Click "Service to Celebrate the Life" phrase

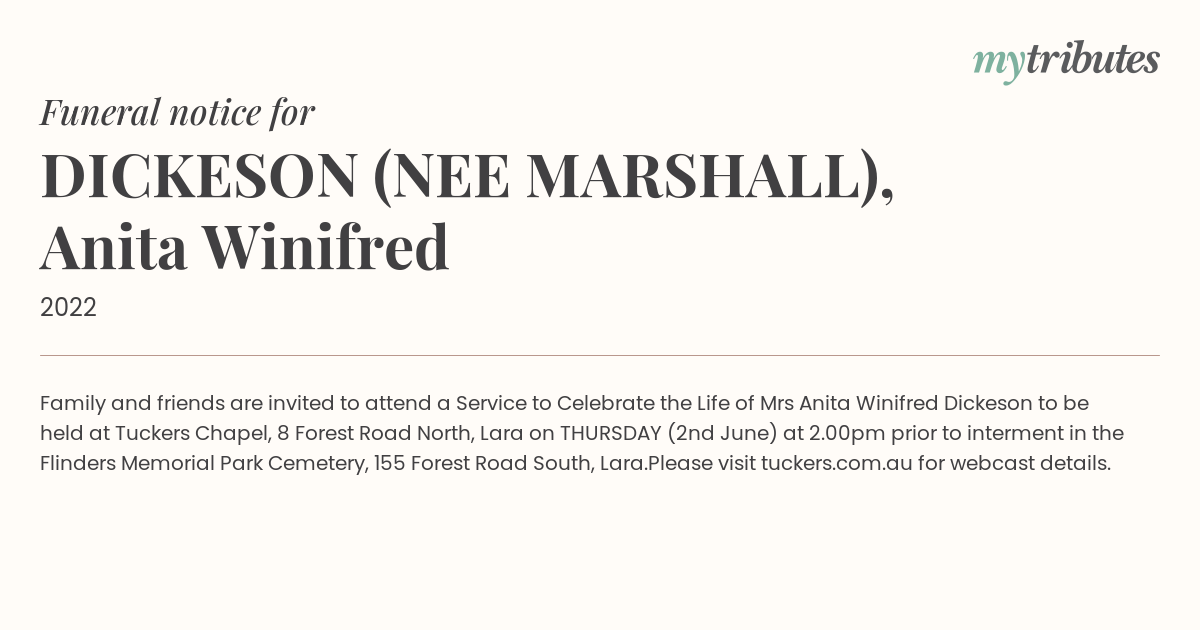point(595,404)
